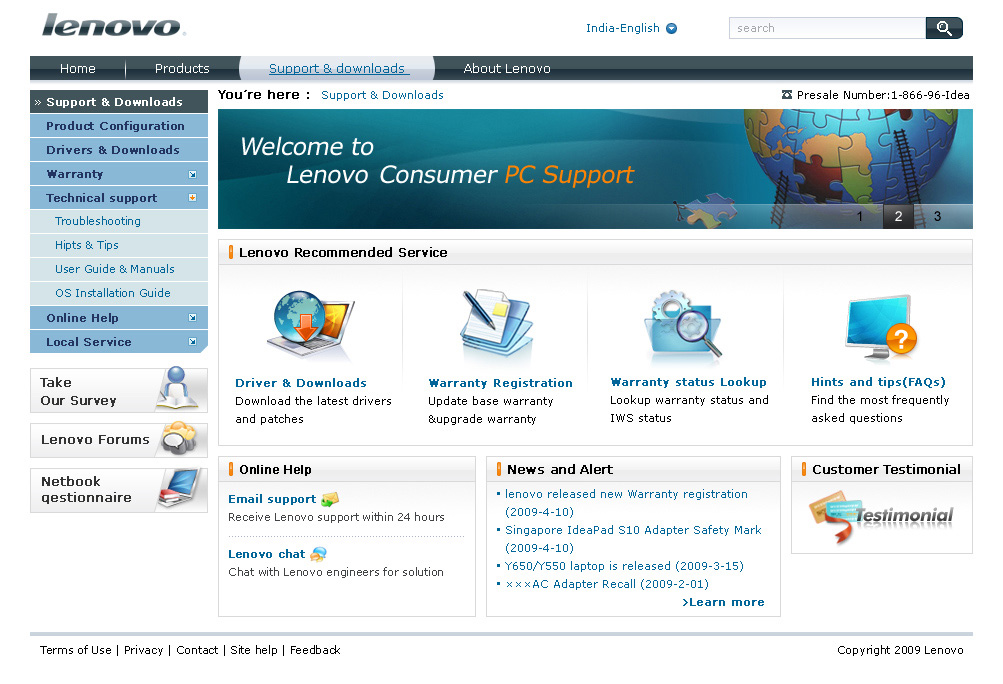Open the Contact footer link
This screenshot has width=1003, height=684.
(197, 650)
